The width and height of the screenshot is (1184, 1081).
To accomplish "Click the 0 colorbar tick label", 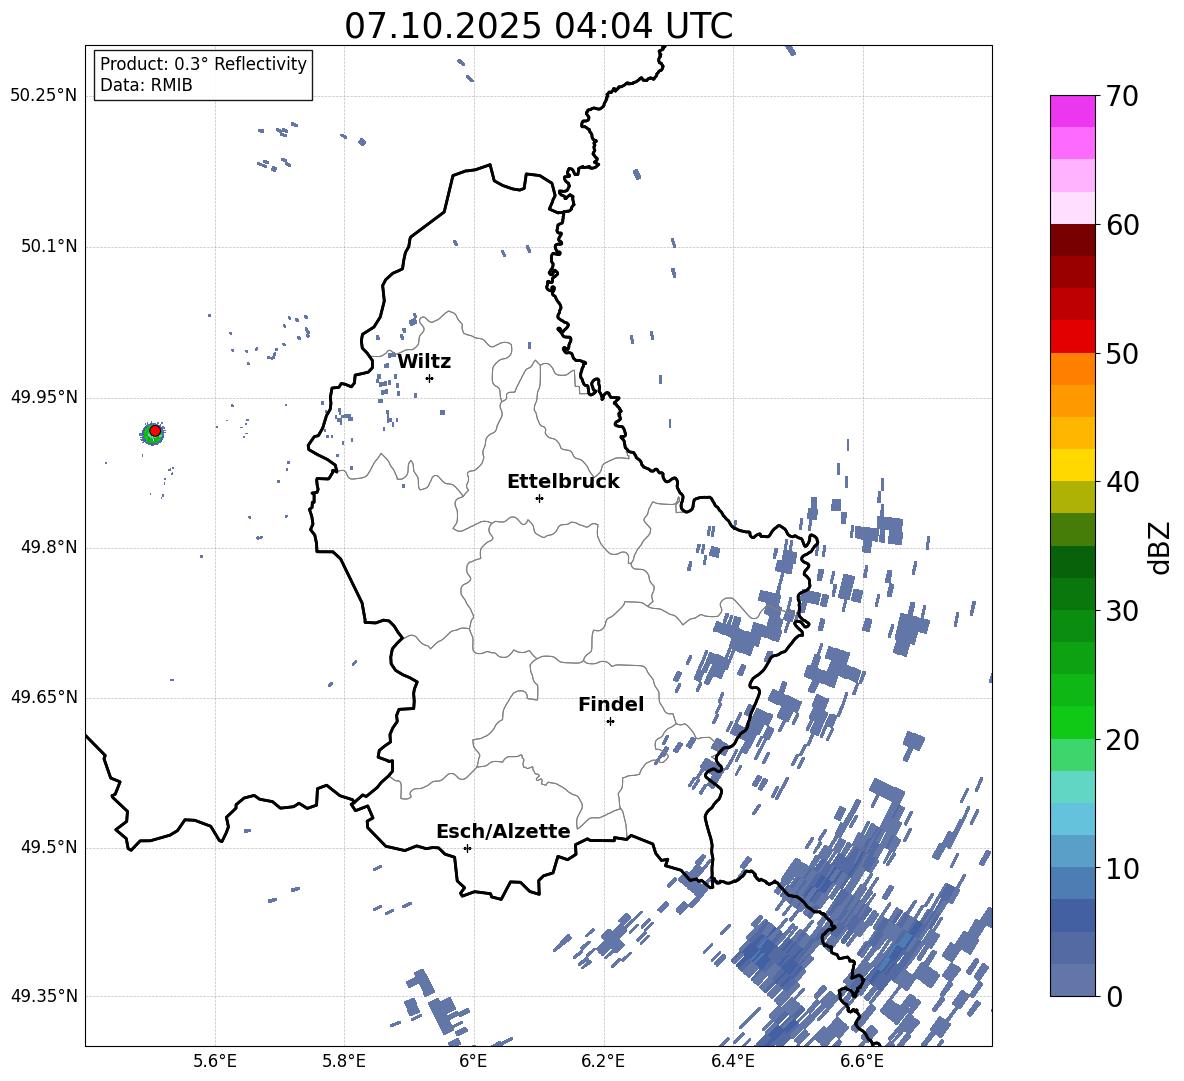I will (x=1114, y=996).
